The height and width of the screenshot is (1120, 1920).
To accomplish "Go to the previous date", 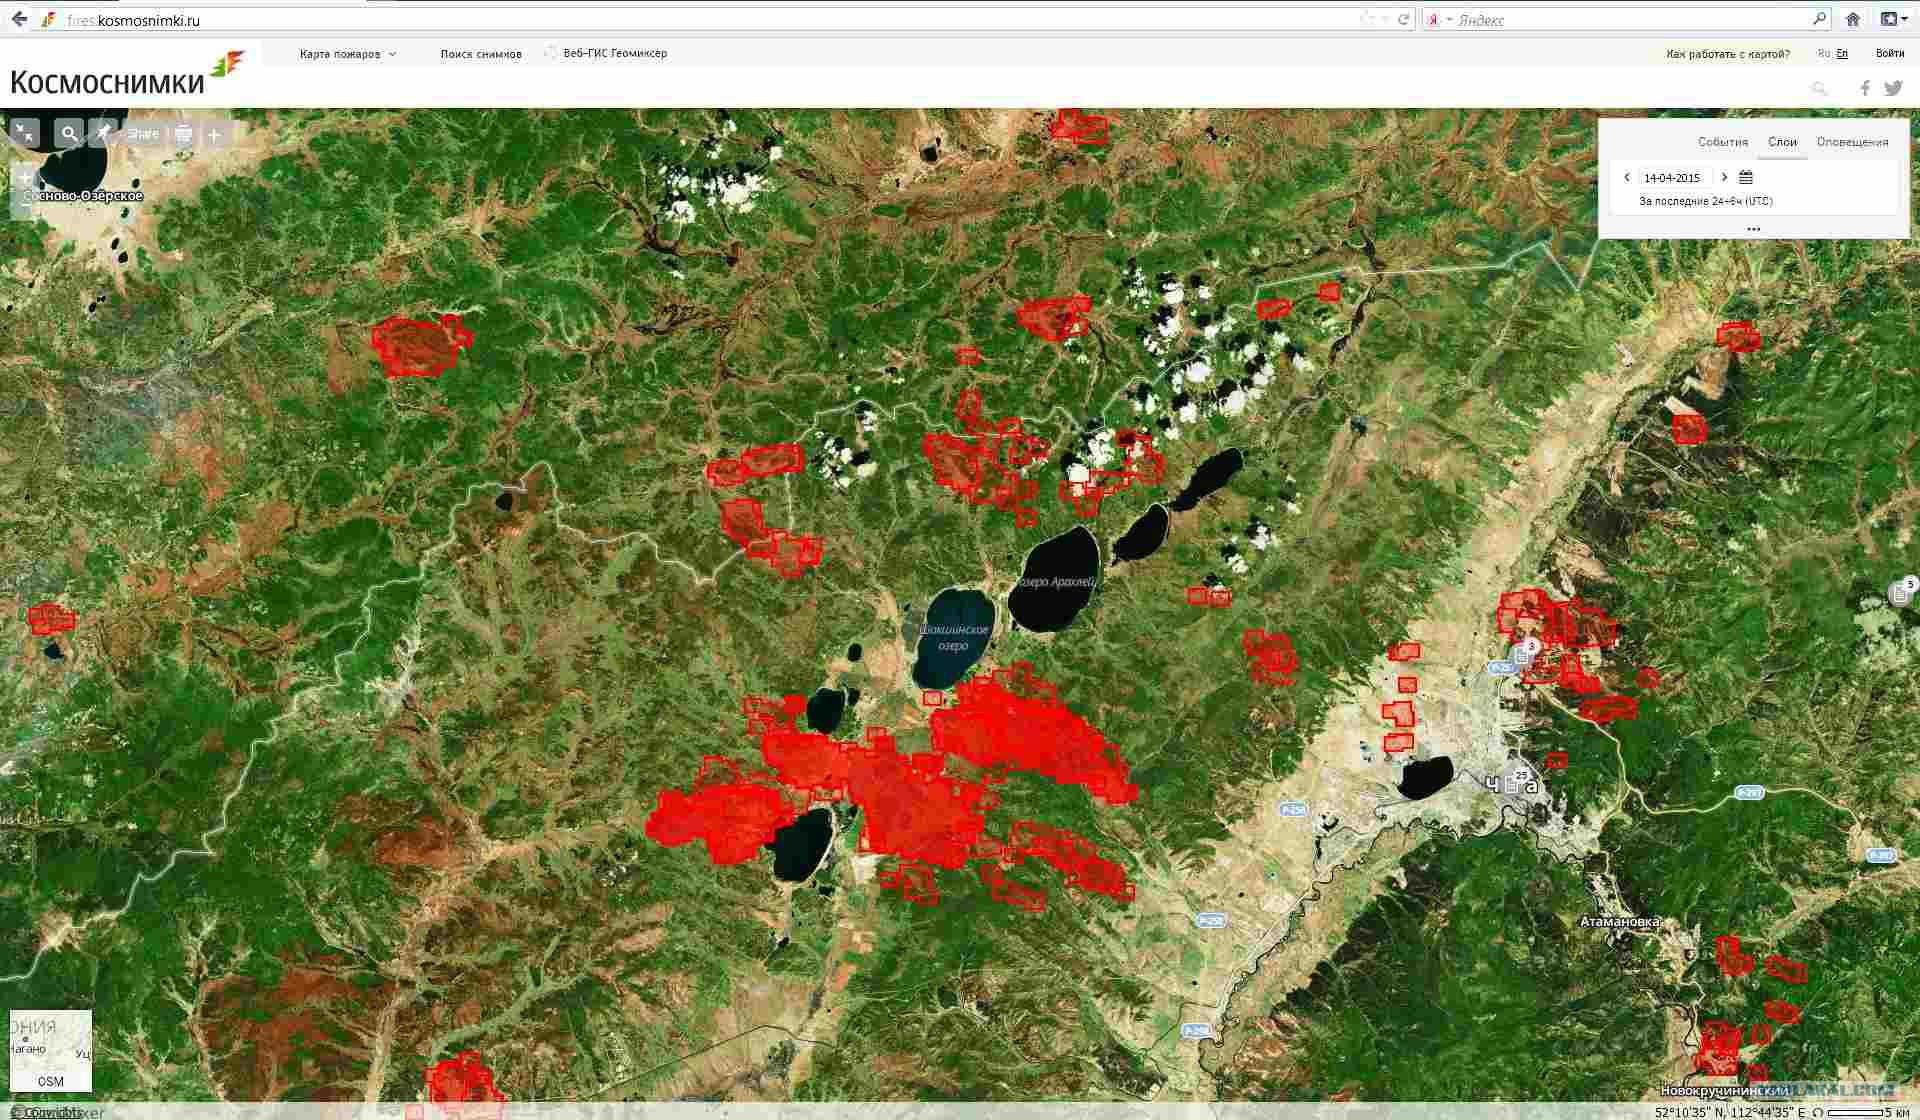I will pos(1627,177).
